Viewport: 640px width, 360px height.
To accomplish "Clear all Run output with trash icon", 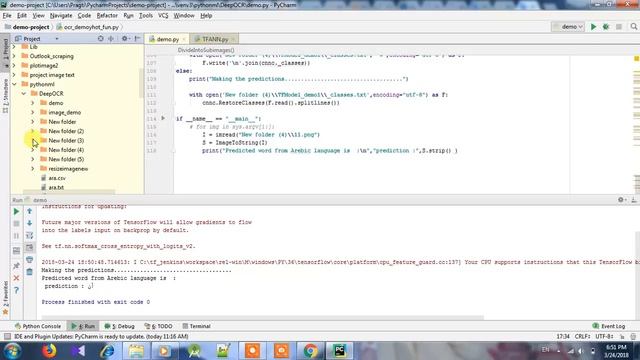I will click(29, 272).
